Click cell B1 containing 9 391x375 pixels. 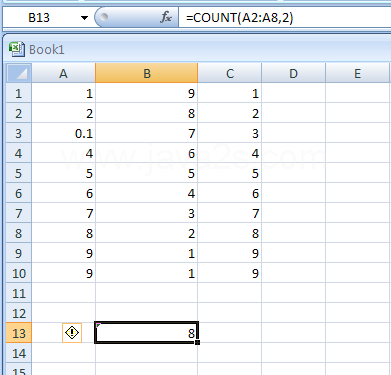point(147,93)
